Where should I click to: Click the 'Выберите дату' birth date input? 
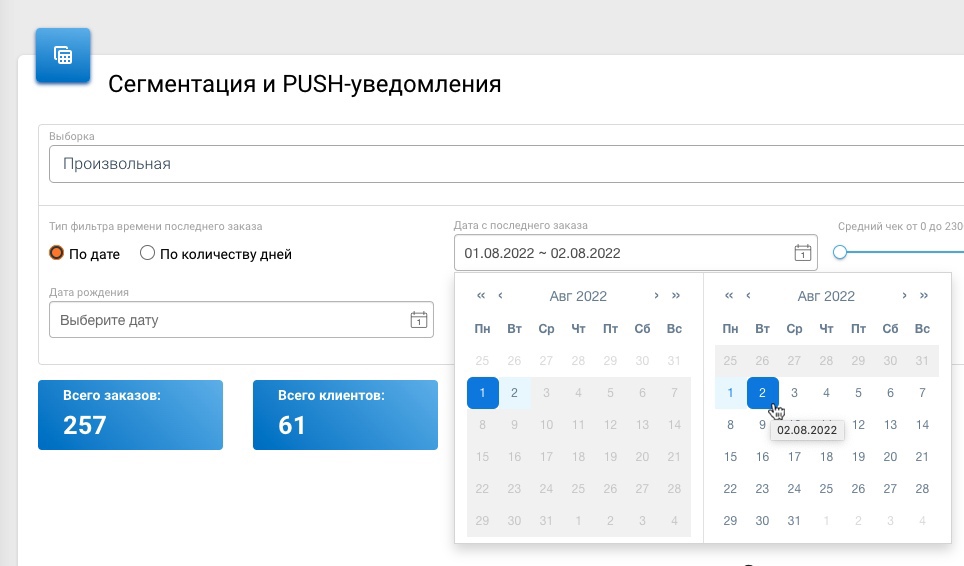[x=230, y=321]
